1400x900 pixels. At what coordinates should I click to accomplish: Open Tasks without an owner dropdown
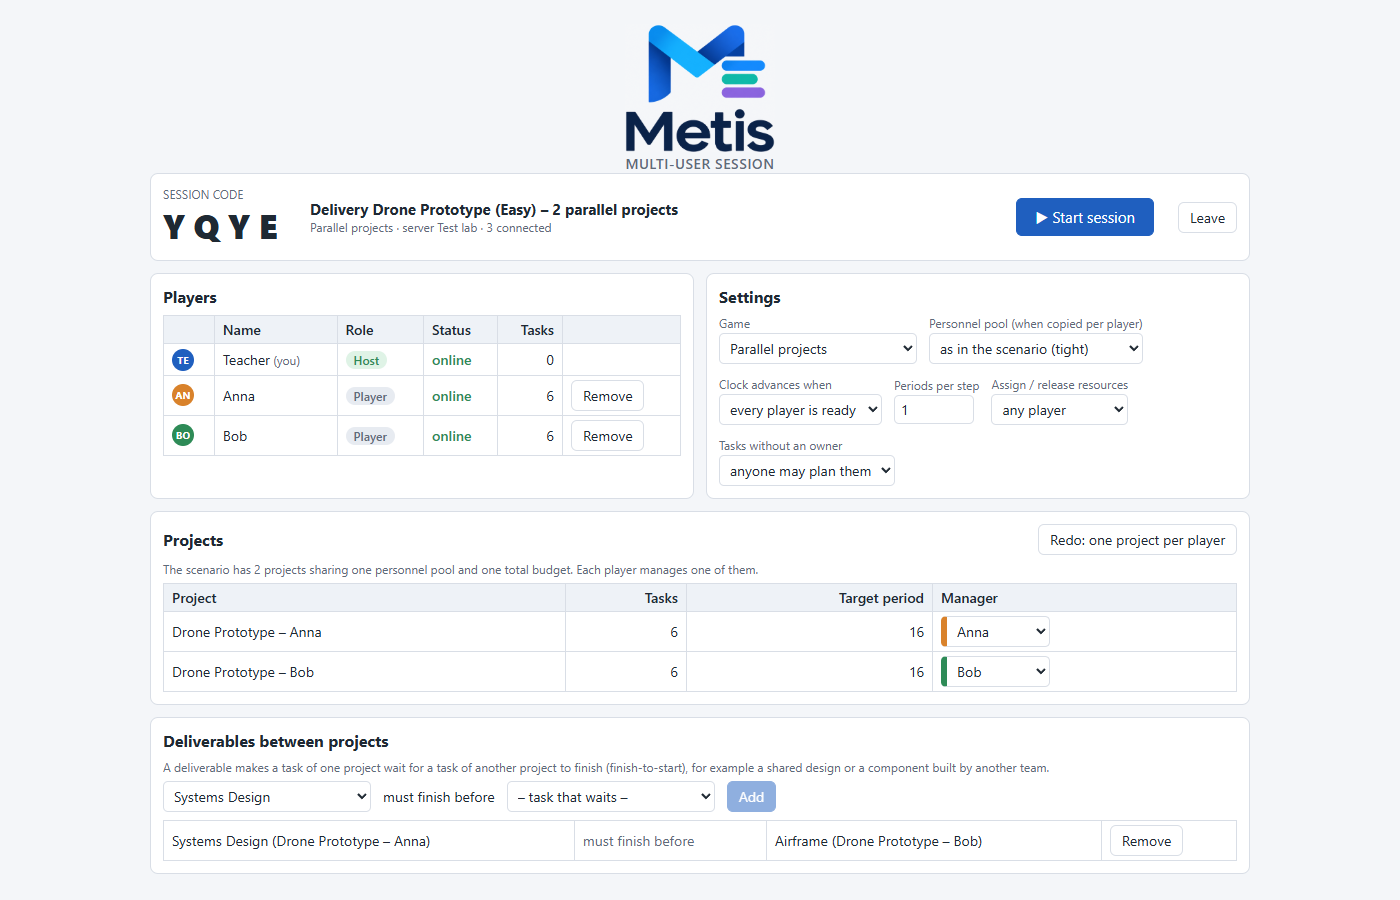807,471
